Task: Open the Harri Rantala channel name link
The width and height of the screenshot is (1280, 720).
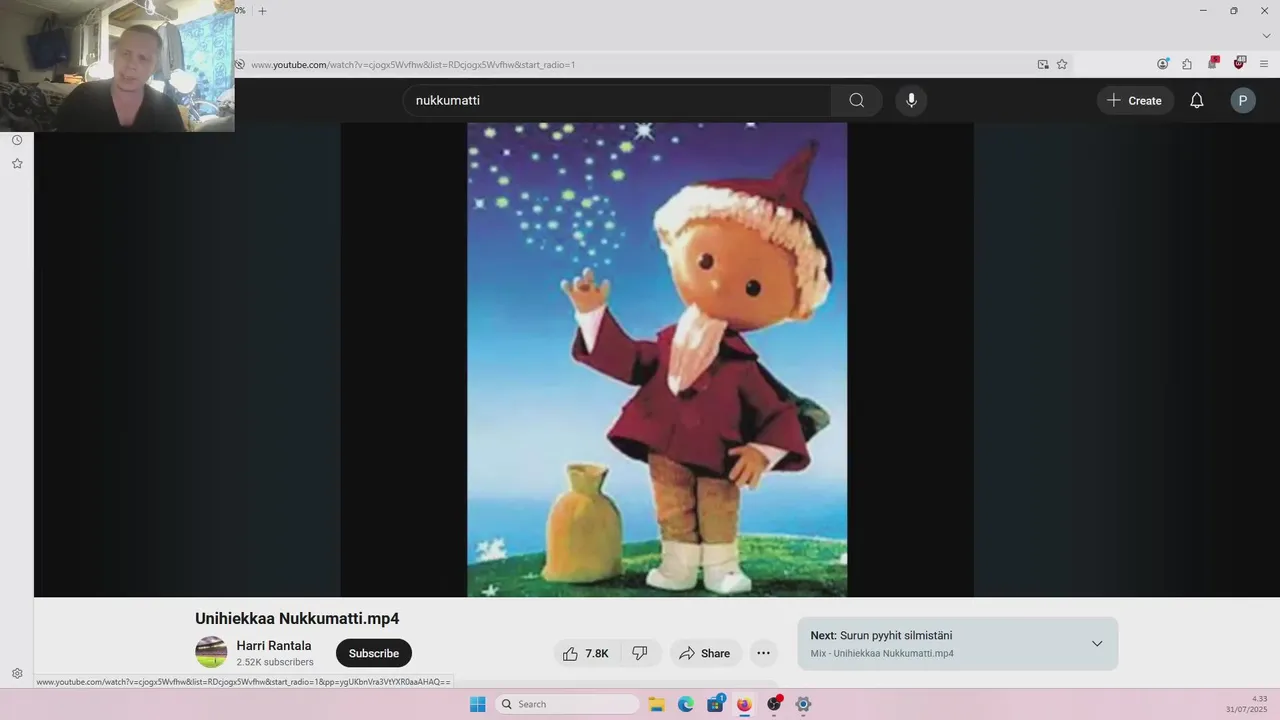Action: 274,646
